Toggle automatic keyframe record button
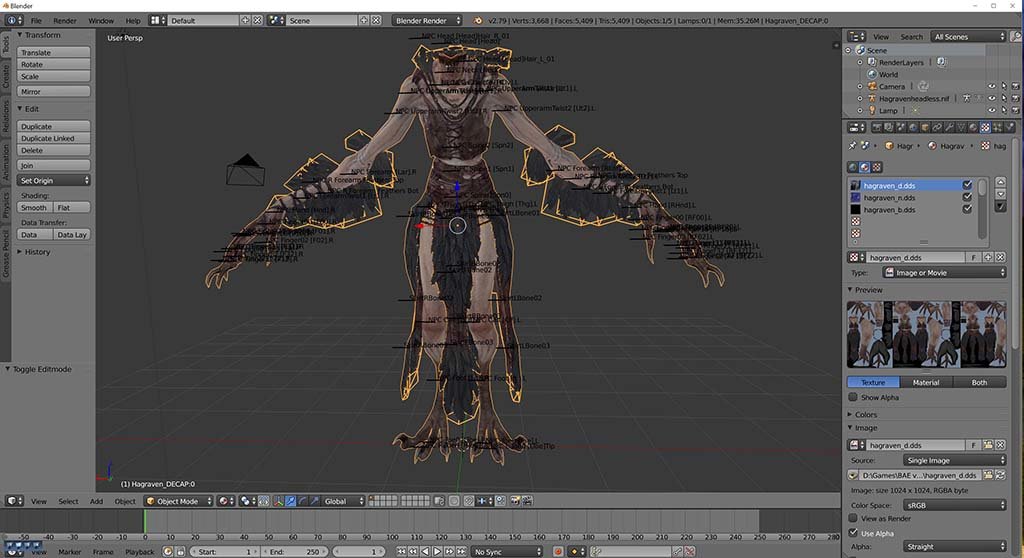 pyautogui.click(x=558, y=551)
